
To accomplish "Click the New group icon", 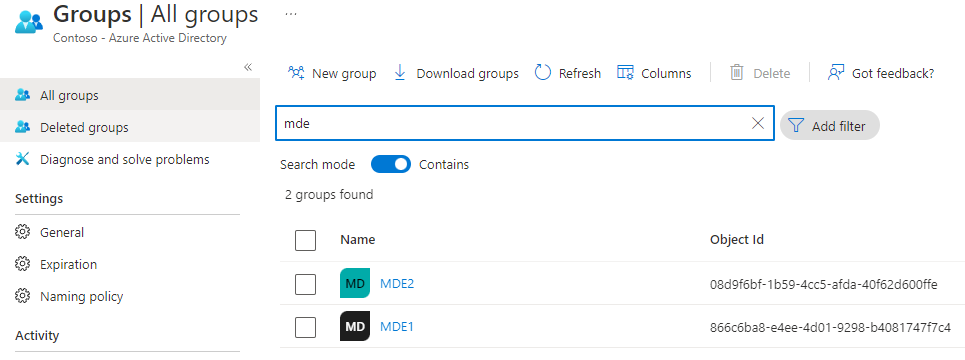I will [296, 73].
